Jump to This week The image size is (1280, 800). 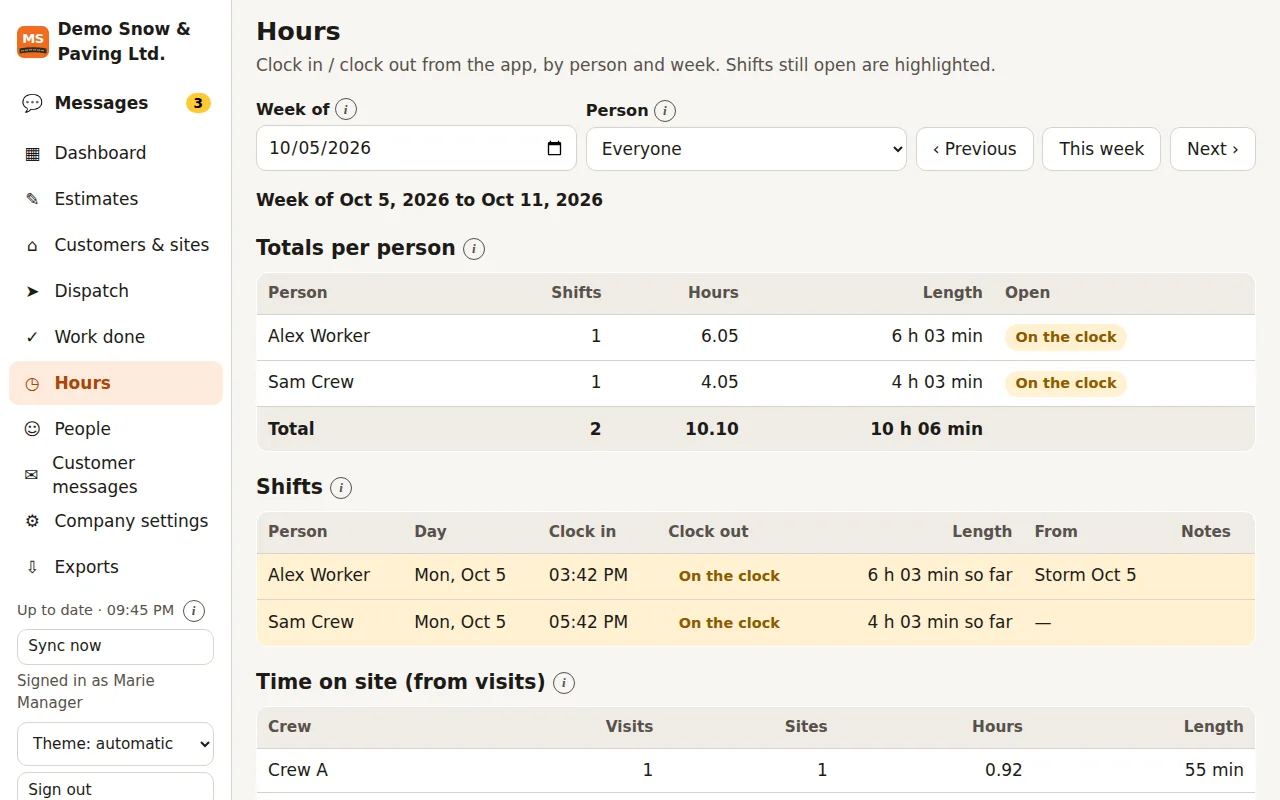(x=1101, y=149)
